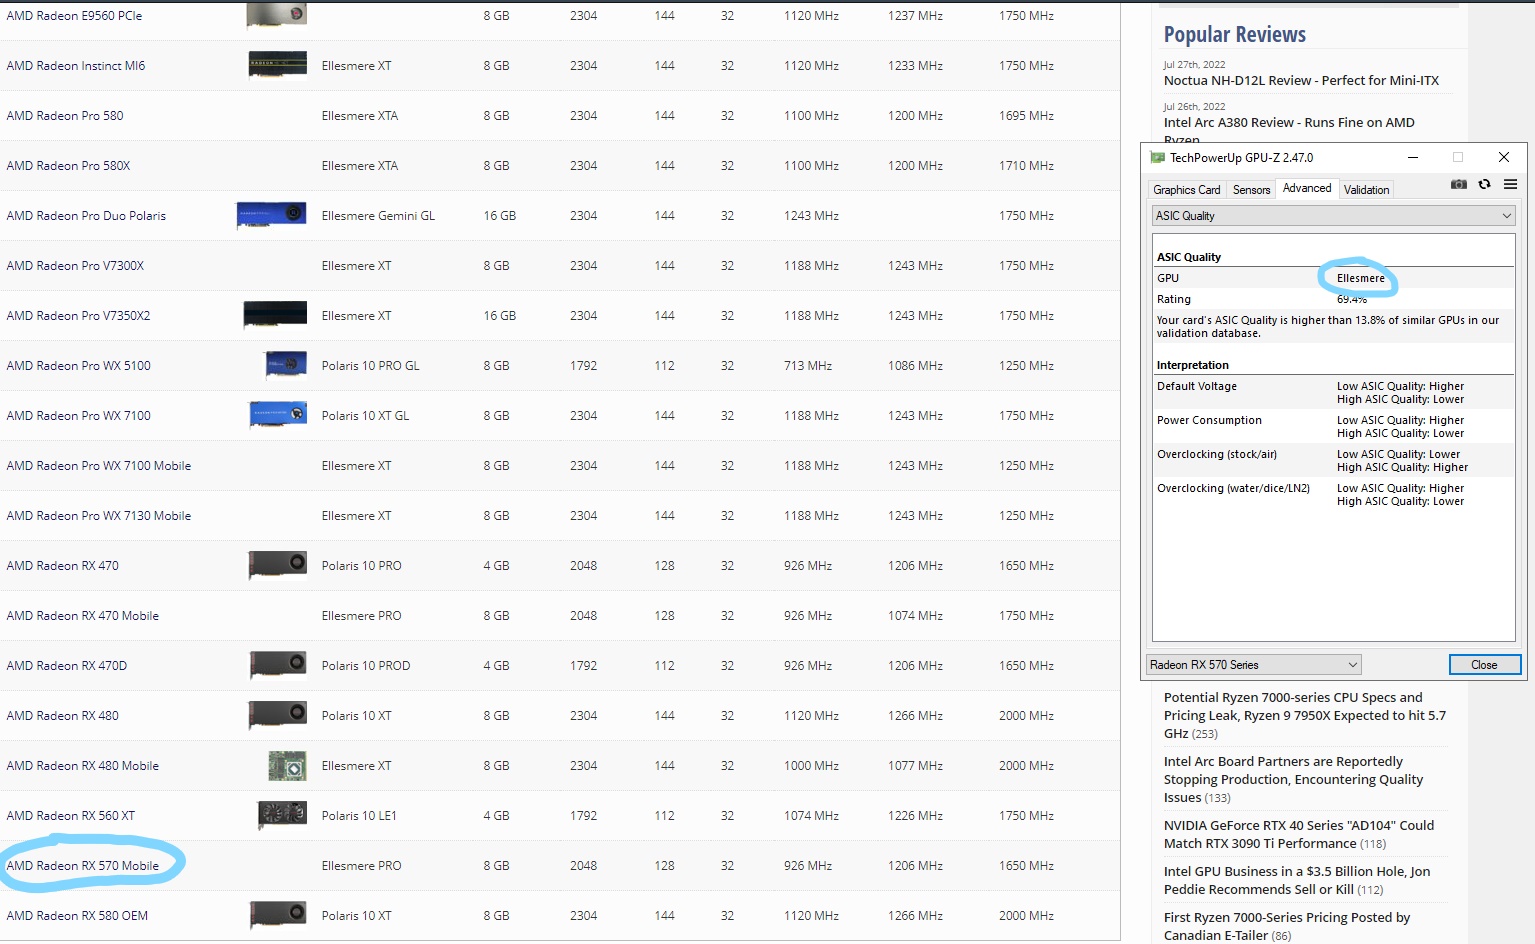Click AMD Radeon Pro WX 7130 Mobile link

click(x=99, y=516)
